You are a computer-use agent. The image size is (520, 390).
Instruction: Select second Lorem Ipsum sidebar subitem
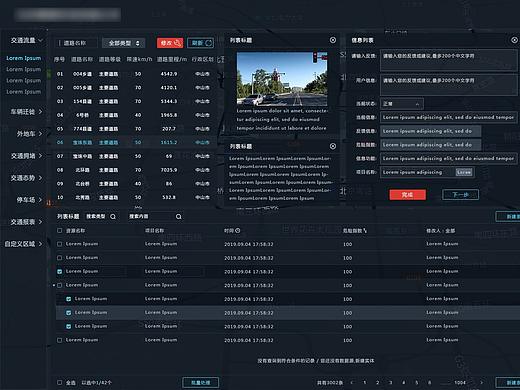[24, 69]
